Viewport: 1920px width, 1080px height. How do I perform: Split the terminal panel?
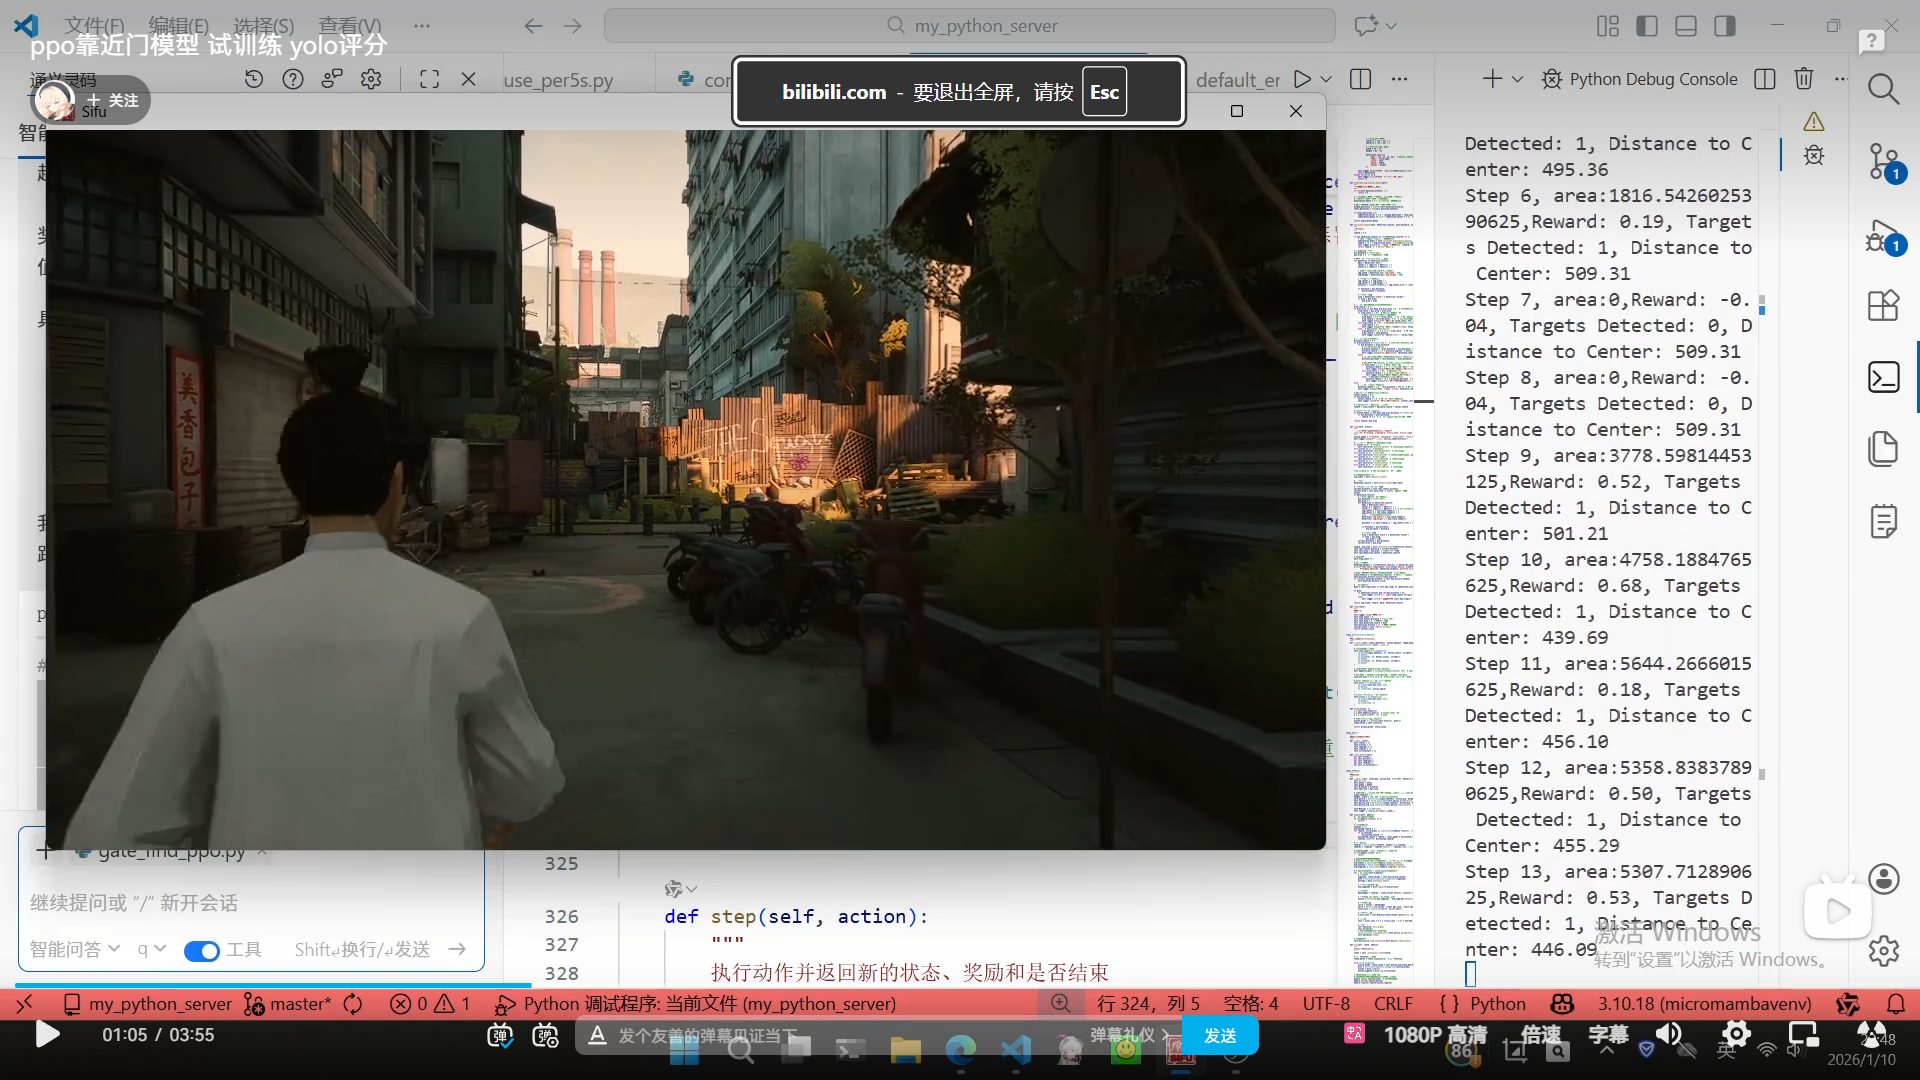point(1765,79)
